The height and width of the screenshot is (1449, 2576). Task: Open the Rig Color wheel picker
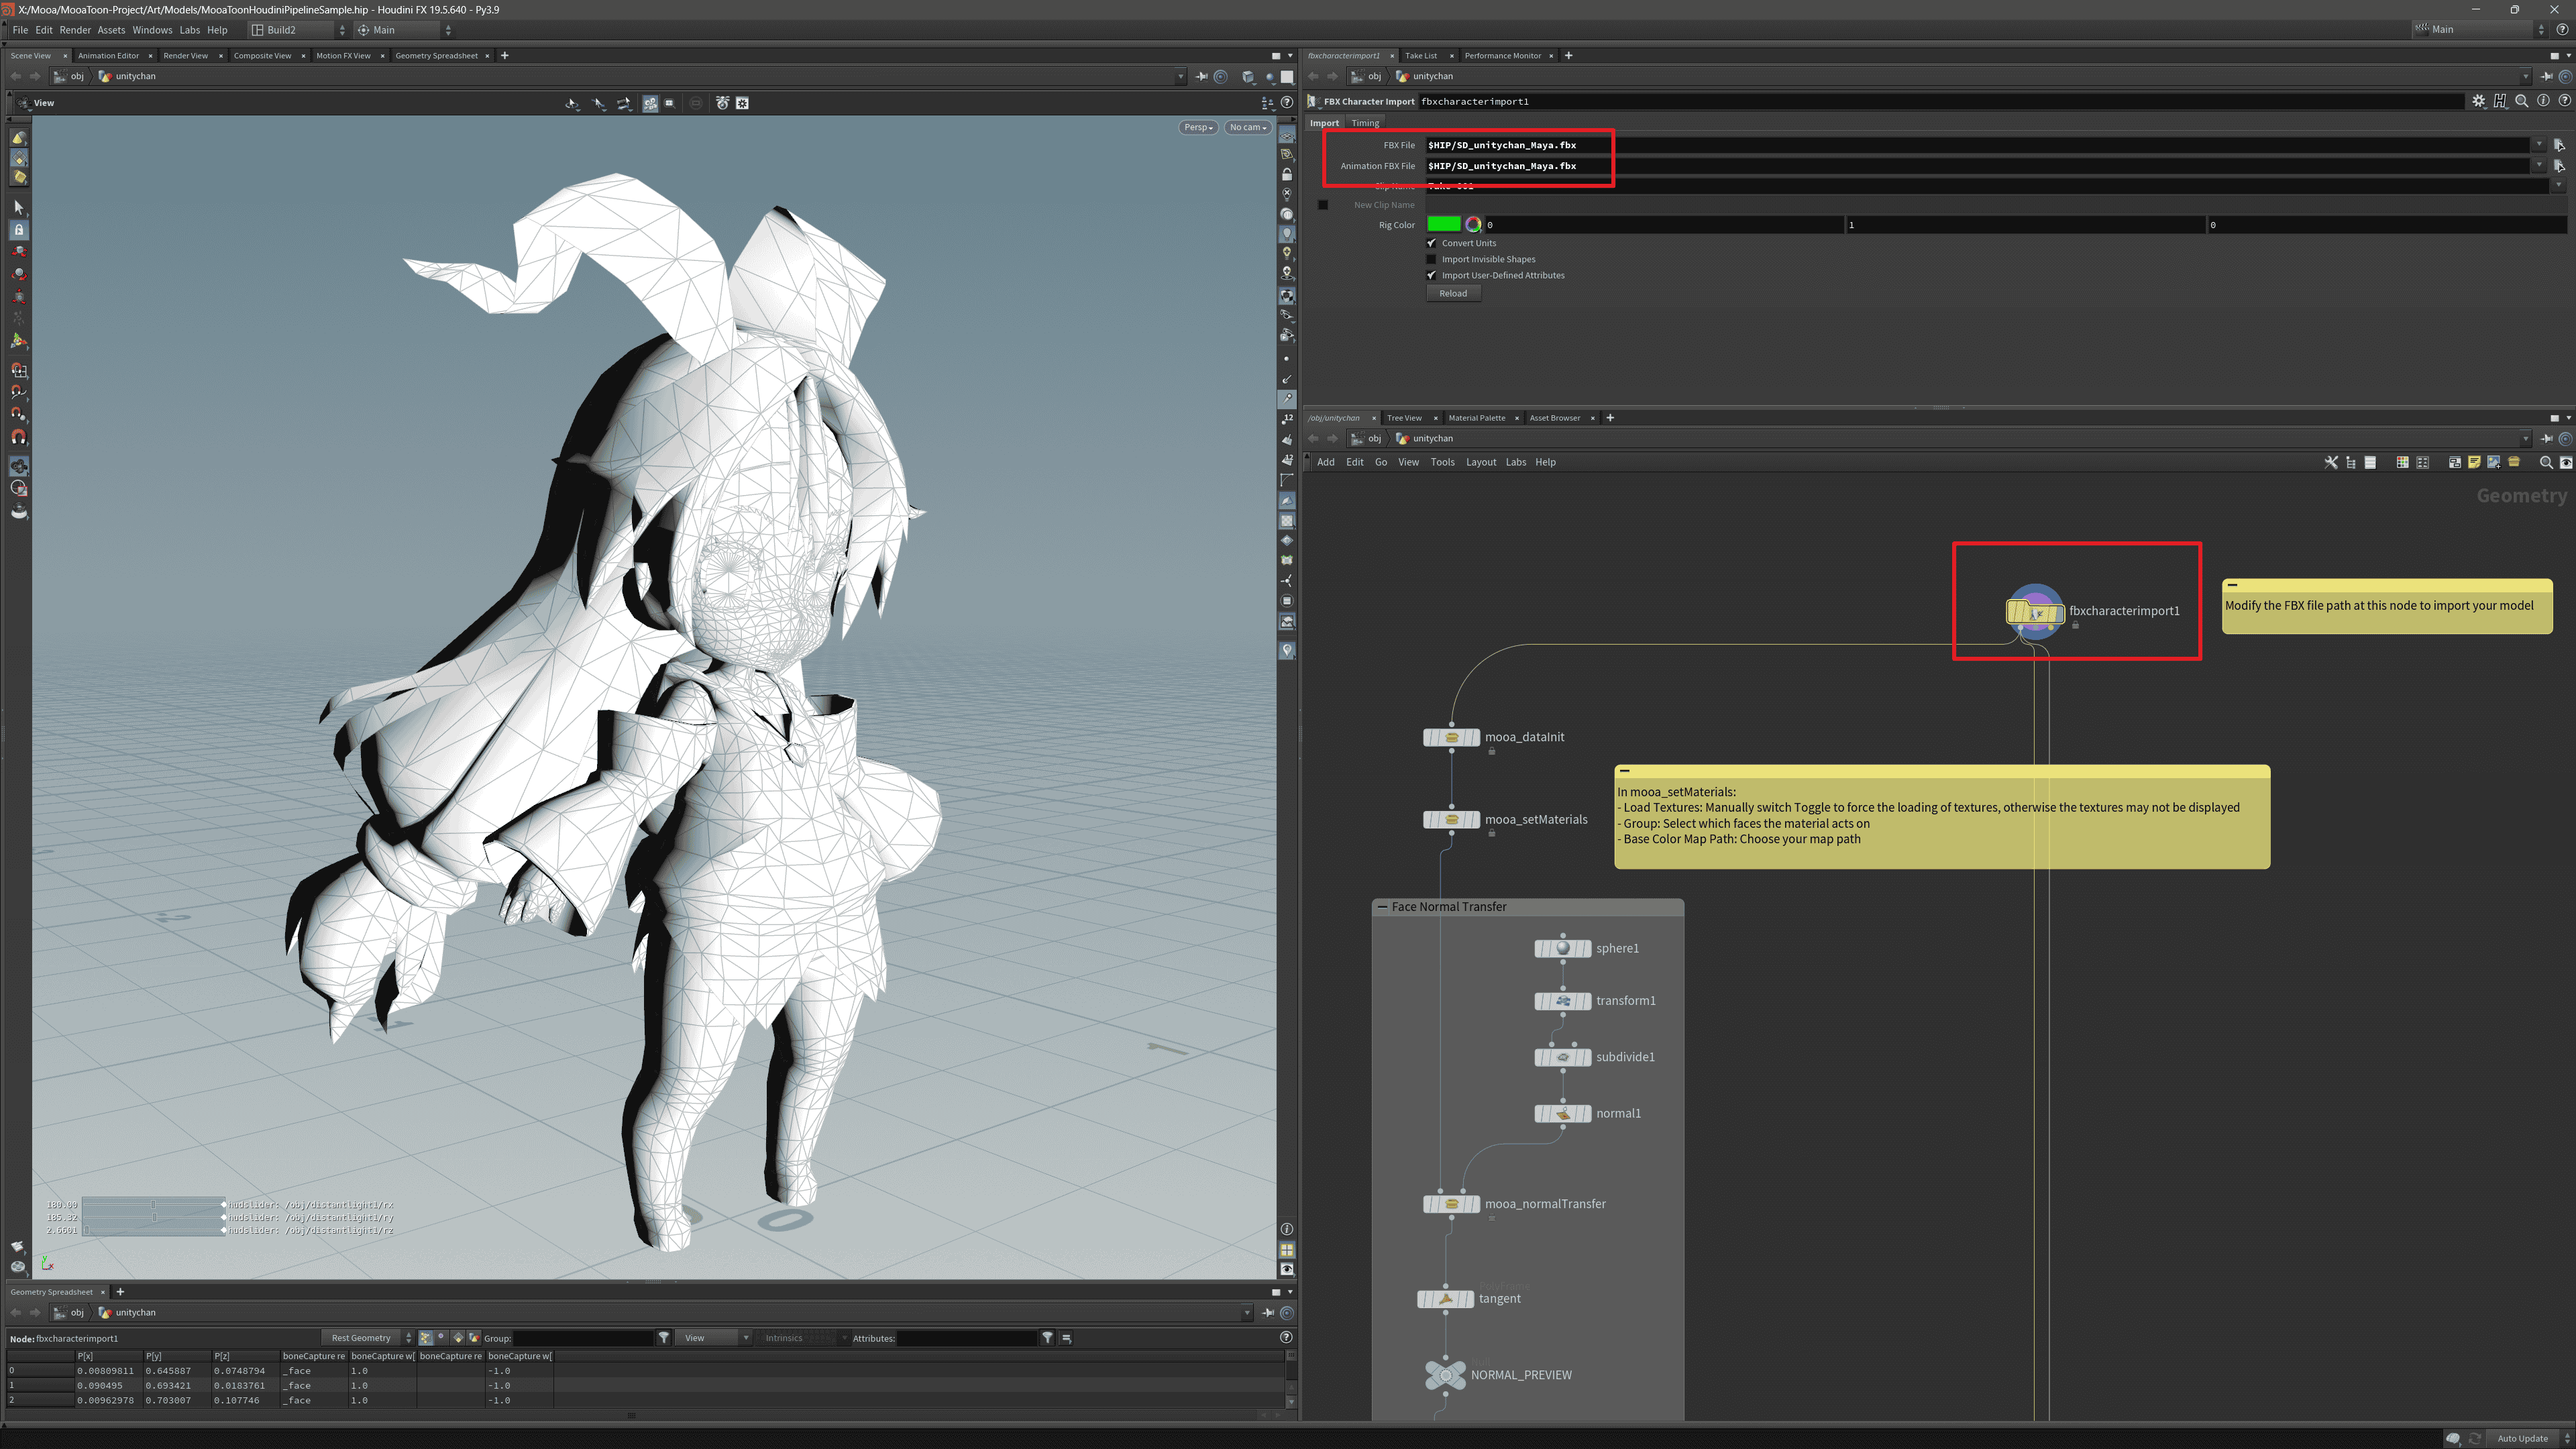click(1473, 225)
